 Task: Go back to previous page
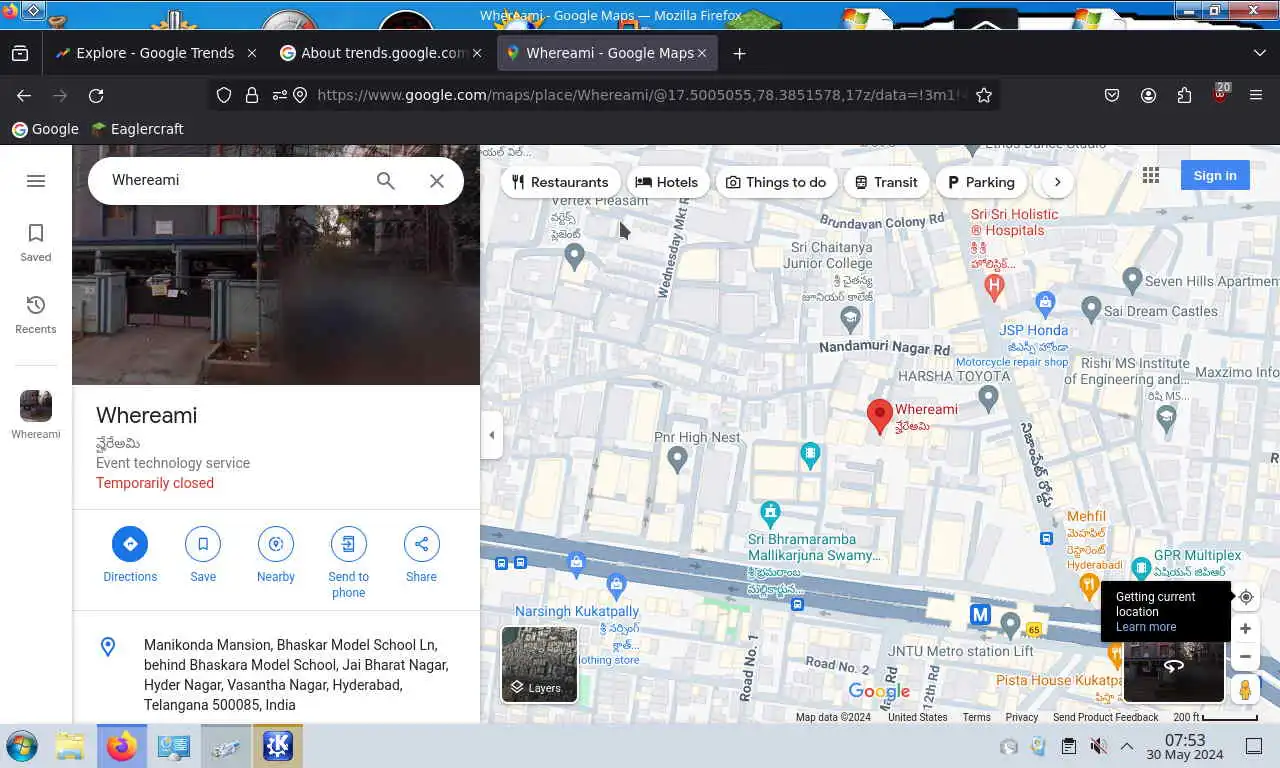pos(24,95)
